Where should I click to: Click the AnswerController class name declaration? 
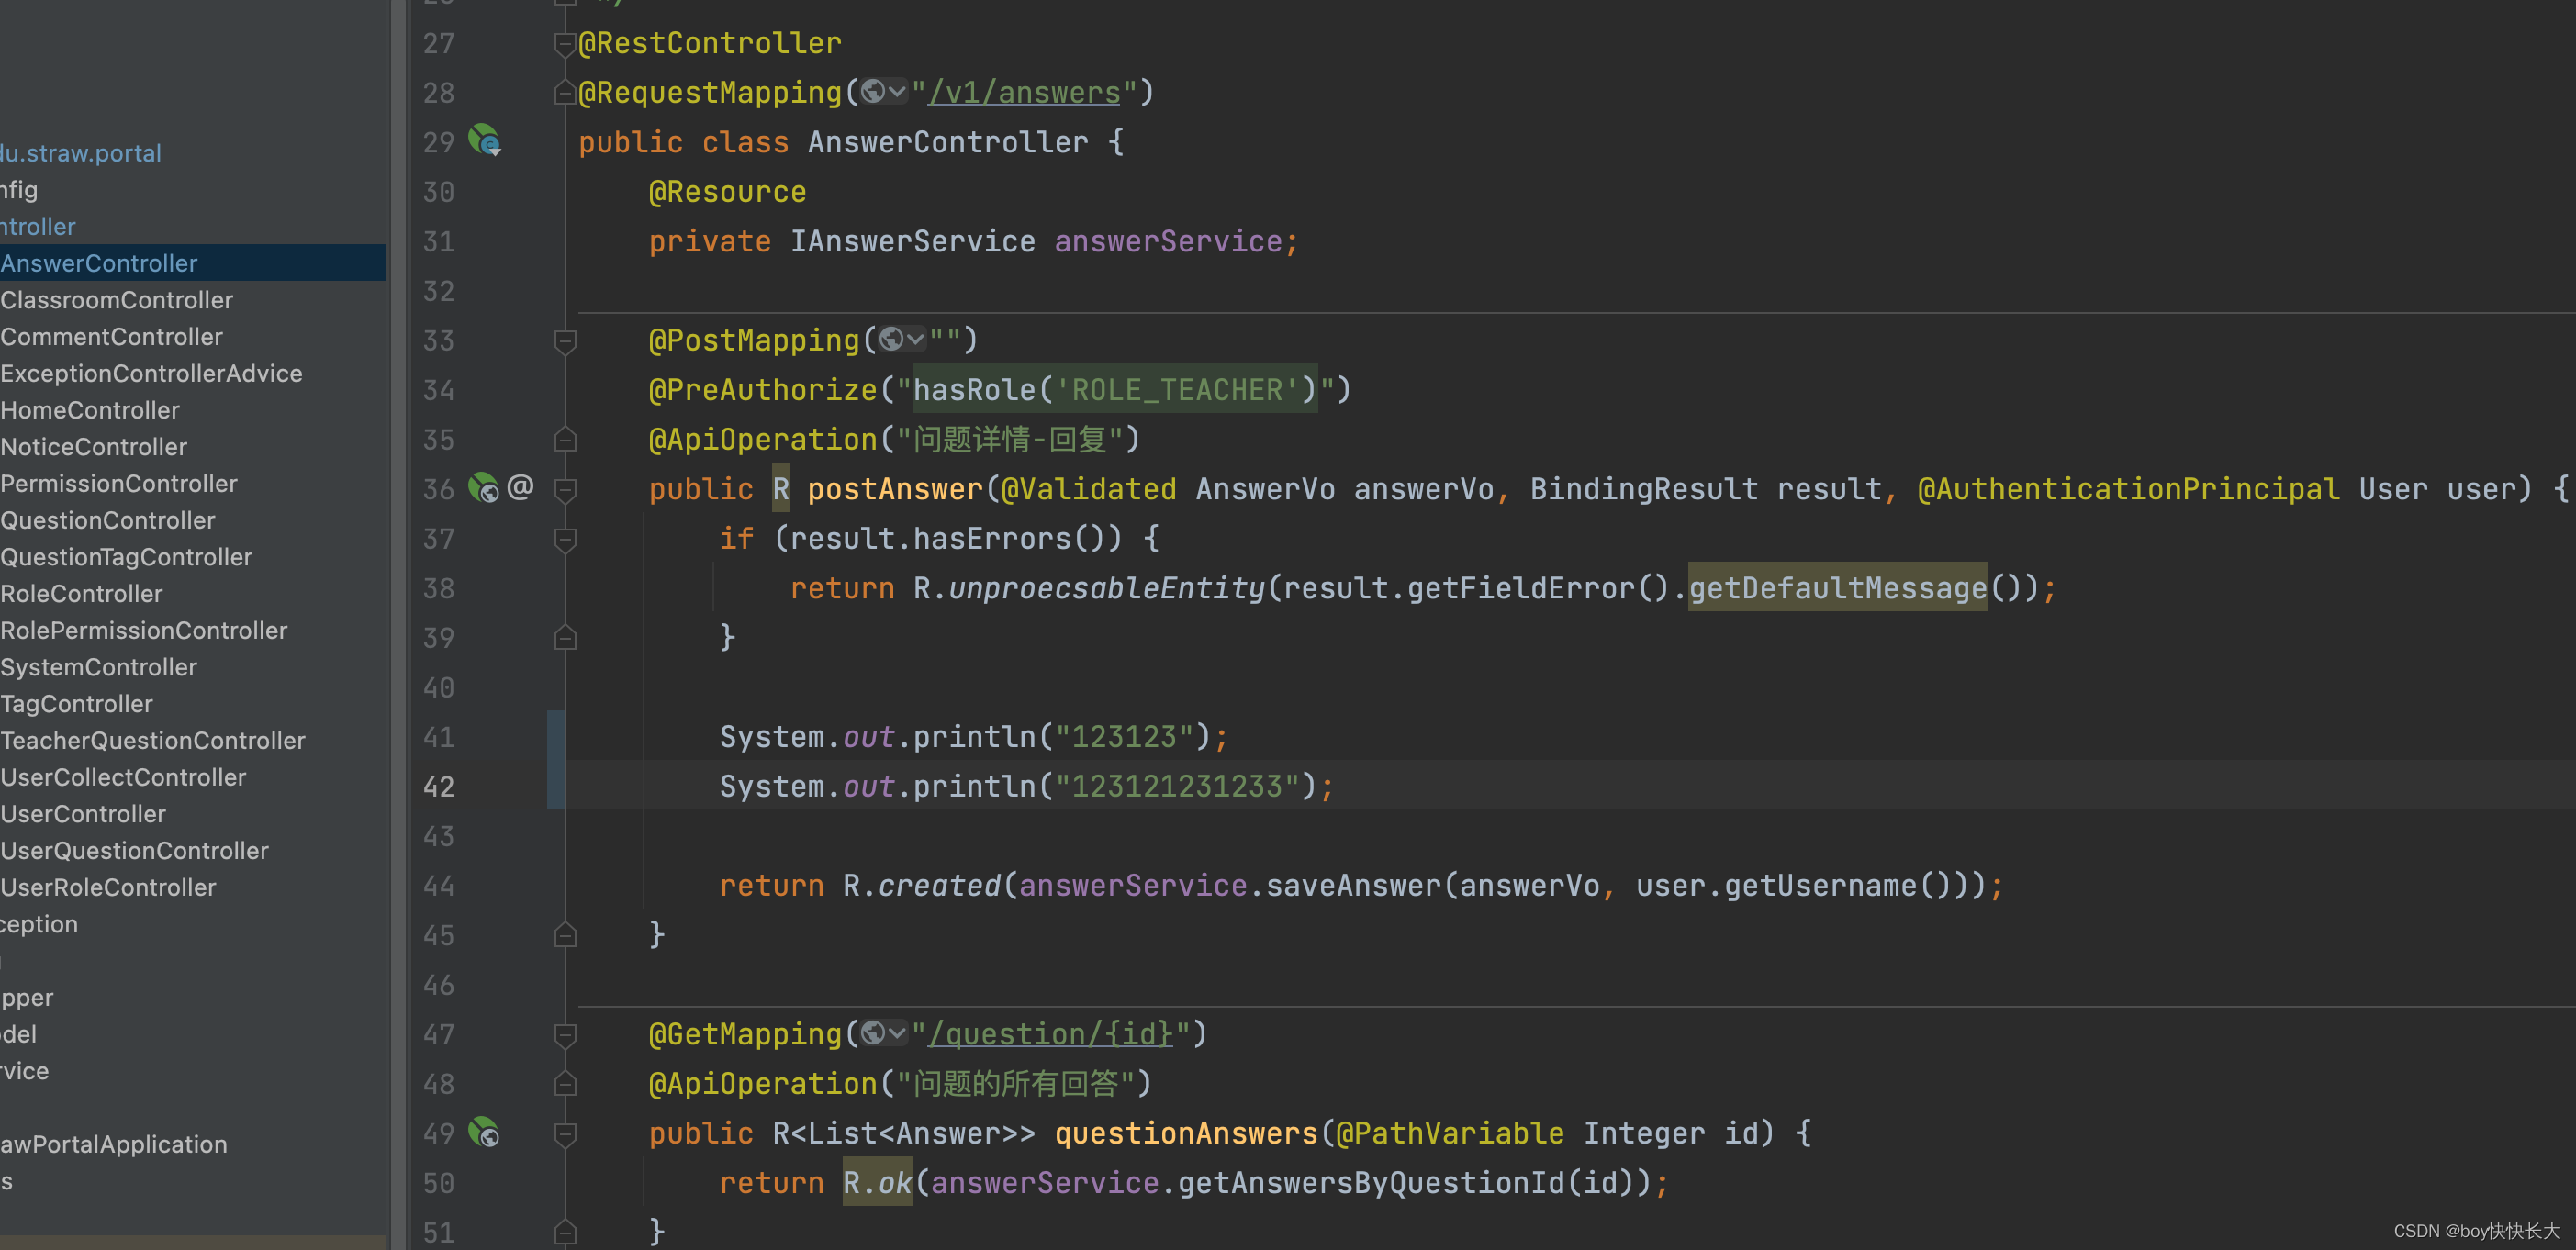pos(948,142)
